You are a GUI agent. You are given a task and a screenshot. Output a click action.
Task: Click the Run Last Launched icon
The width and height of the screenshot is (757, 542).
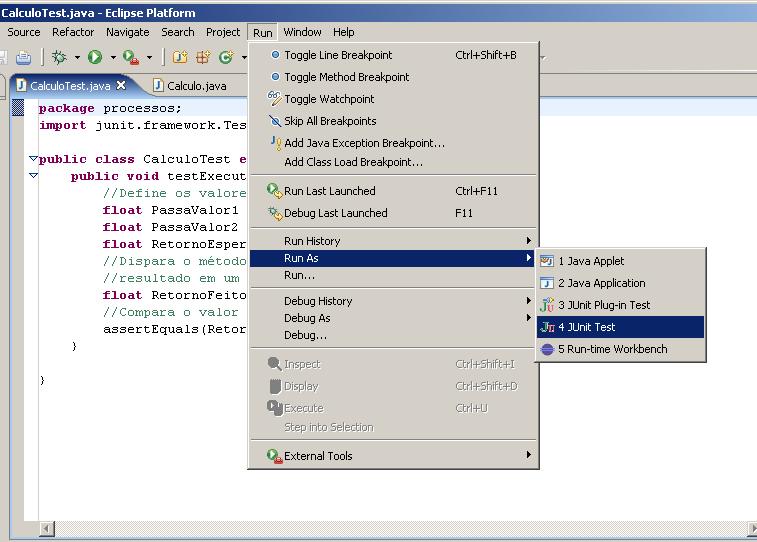[274, 191]
